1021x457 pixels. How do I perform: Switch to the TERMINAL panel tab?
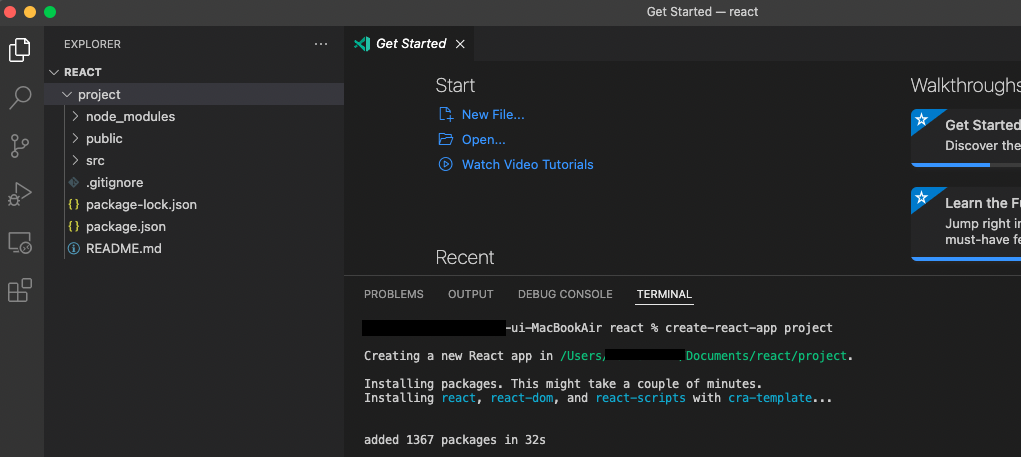[664, 294]
